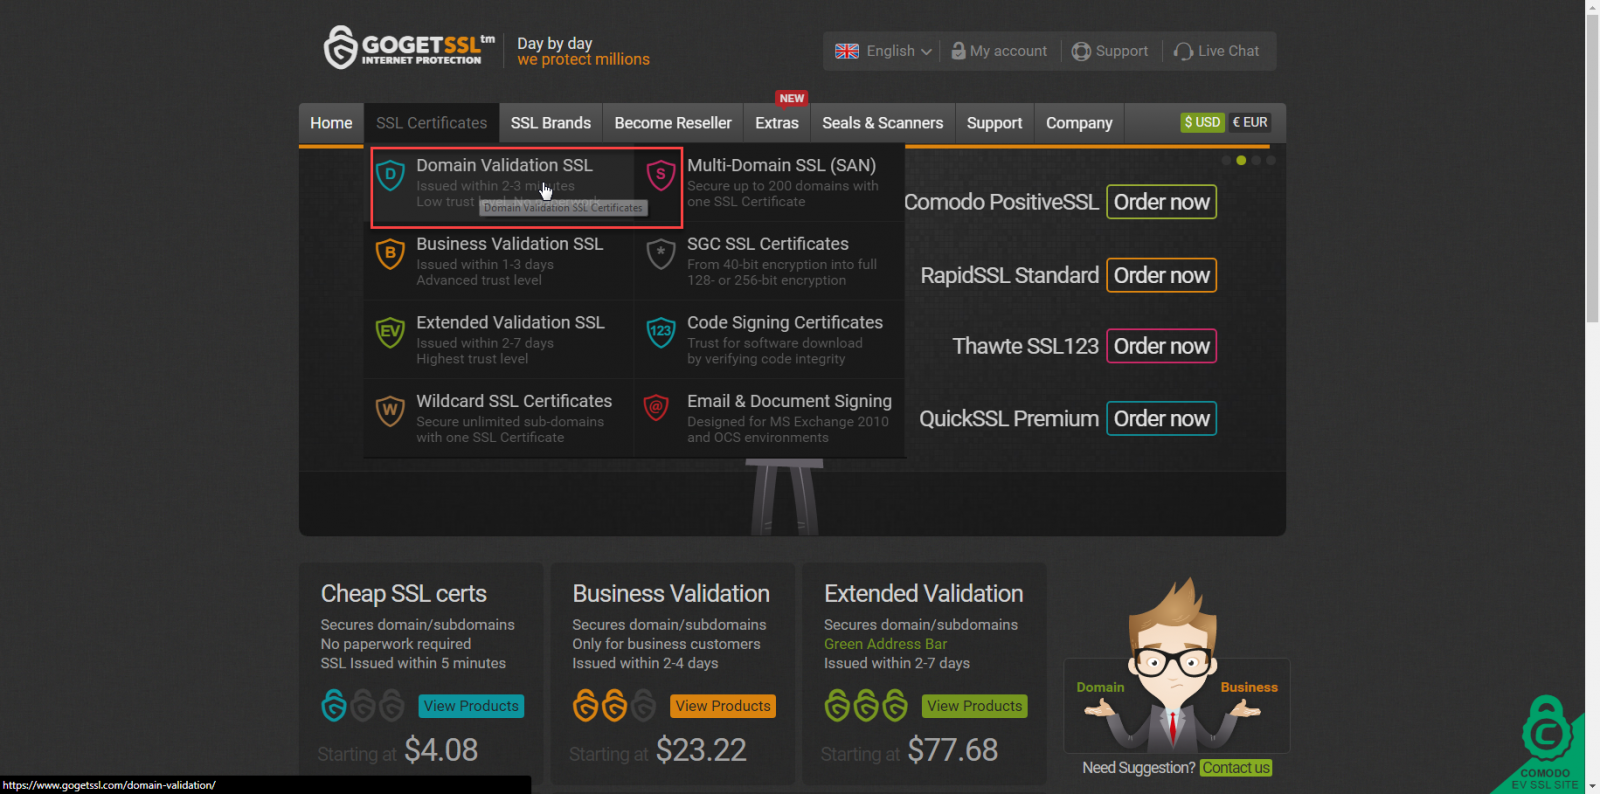Image resolution: width=1600 pixels, height=794 pixels.
Task: Click the blue lock icon under Cheap SSL certs
Action: [x=334, y=706]
